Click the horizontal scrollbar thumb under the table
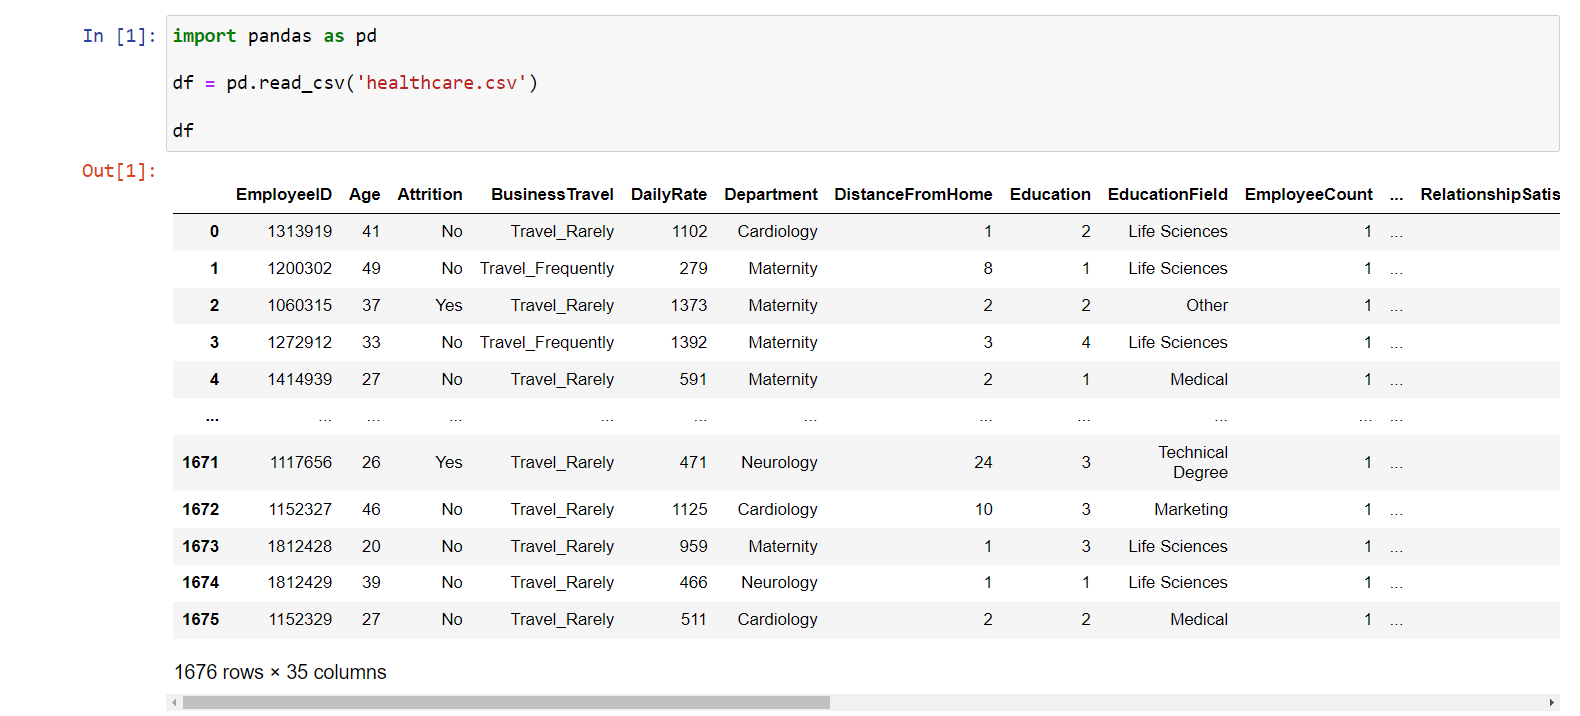The image size is (1580, 716). pos(505,703)
